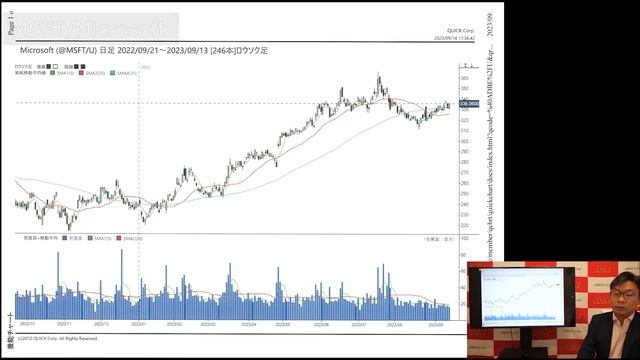This screenshot has width=640, height=360.
Task: Click the '2023/03' date axis label
Action: [x=208, y=324]
